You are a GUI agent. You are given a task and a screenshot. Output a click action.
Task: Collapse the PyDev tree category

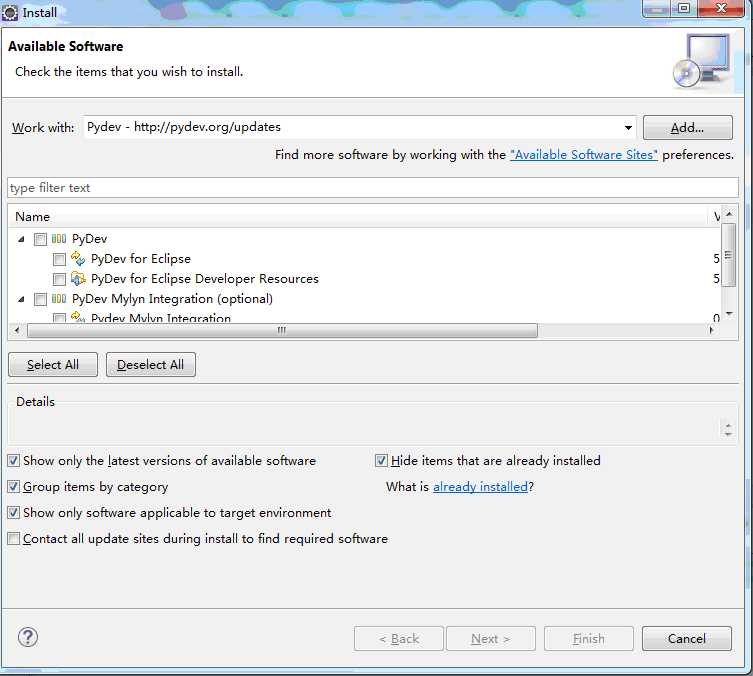tap(21, 239)
